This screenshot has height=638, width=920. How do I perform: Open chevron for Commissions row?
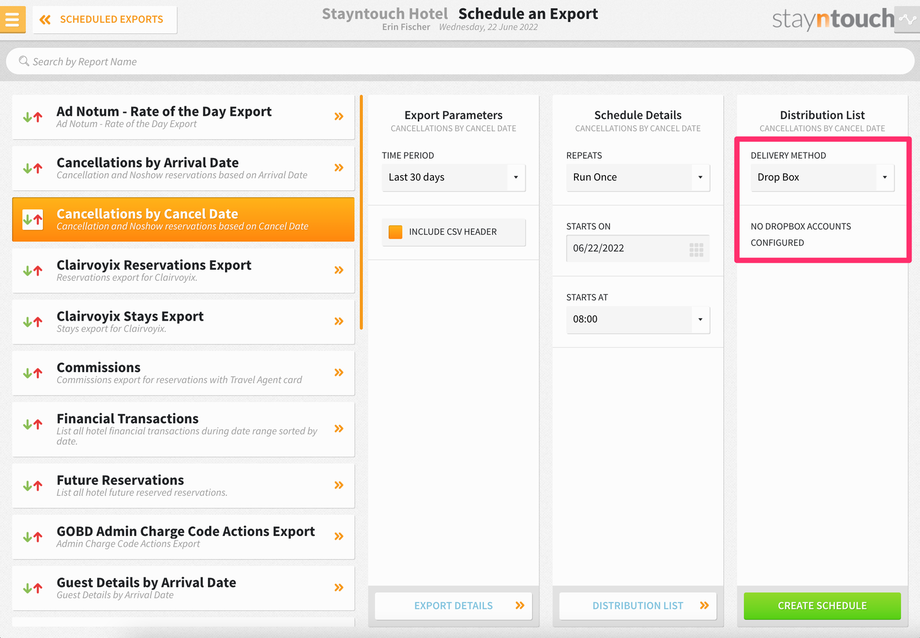[x=339, y=372]
